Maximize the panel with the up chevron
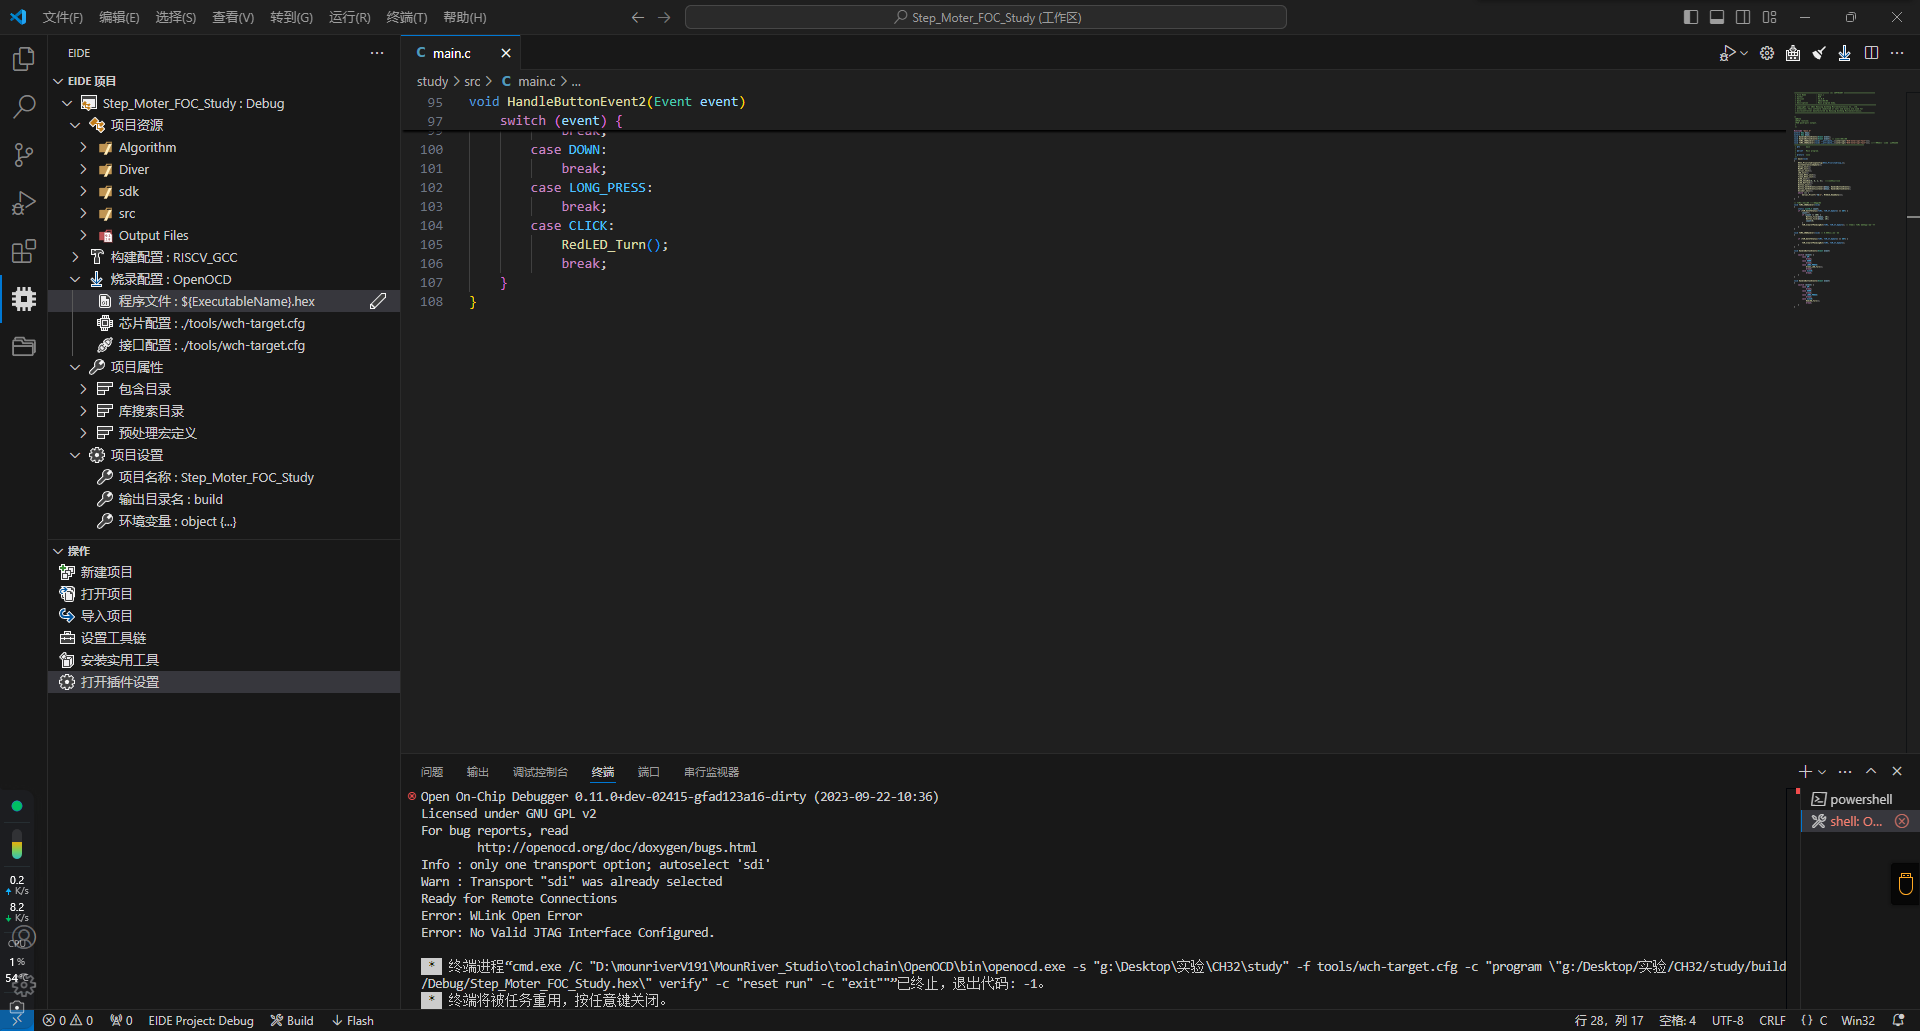This screenshot has height=1031, width=1920. pyautogui.click(x=1871, y=772)
